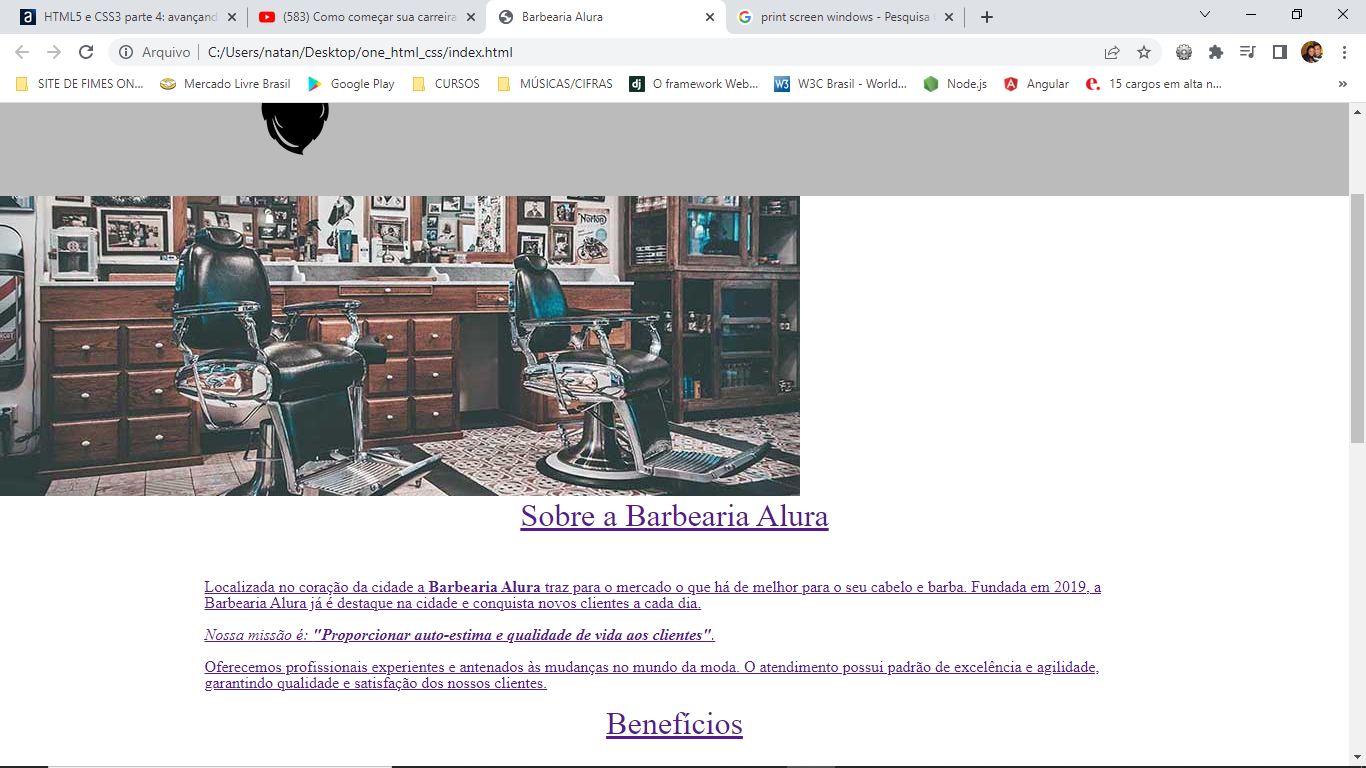Close the YouTube Como começar tab
The width and height of the screenshot is (1366, 768).
coord(471,17)
